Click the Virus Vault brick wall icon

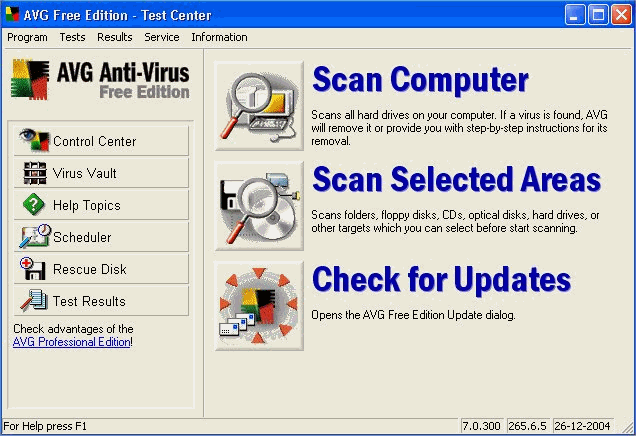tap(35, 173)
